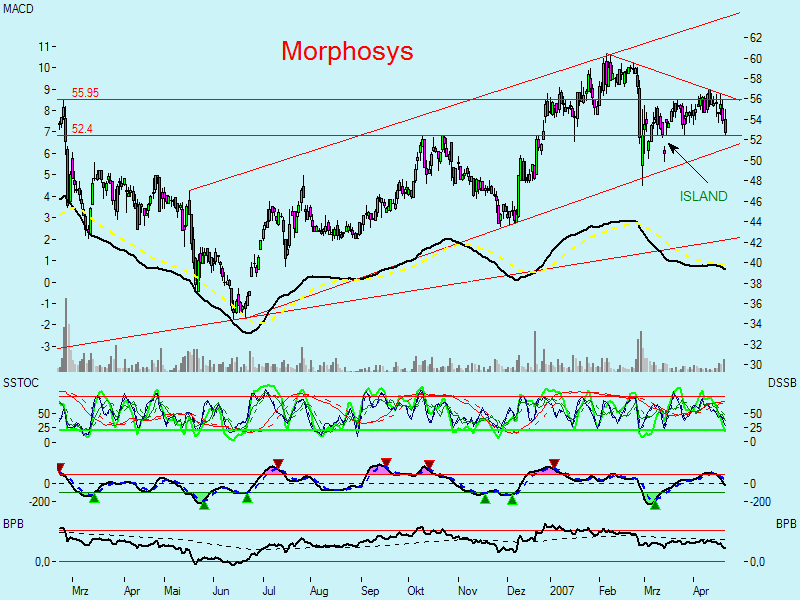Click the green buy triangle above Dez
The height and width of the screenshot is (600, 800).
pos(512,500)
